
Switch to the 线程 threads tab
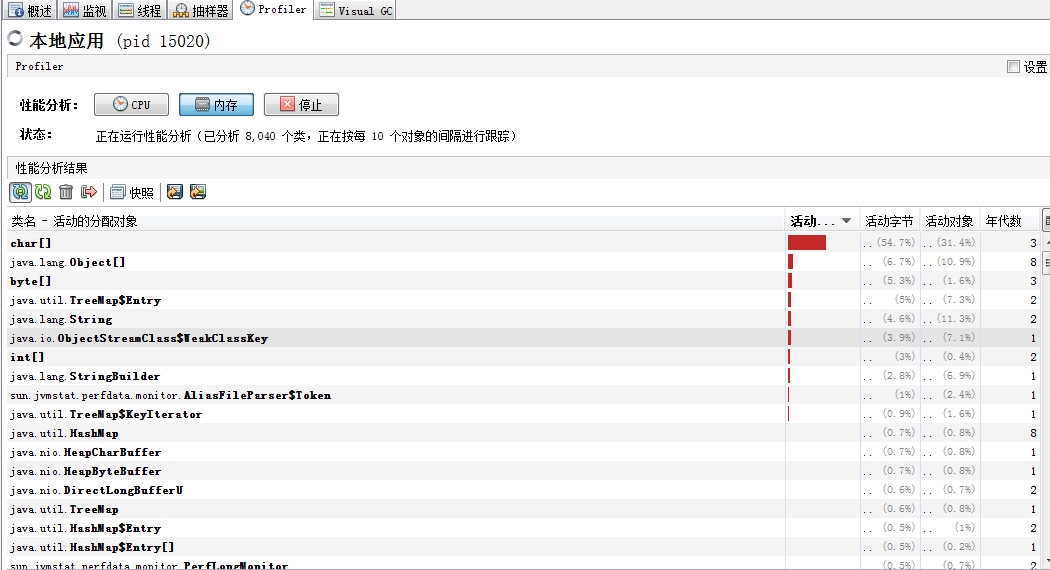(x=139, y=10)
